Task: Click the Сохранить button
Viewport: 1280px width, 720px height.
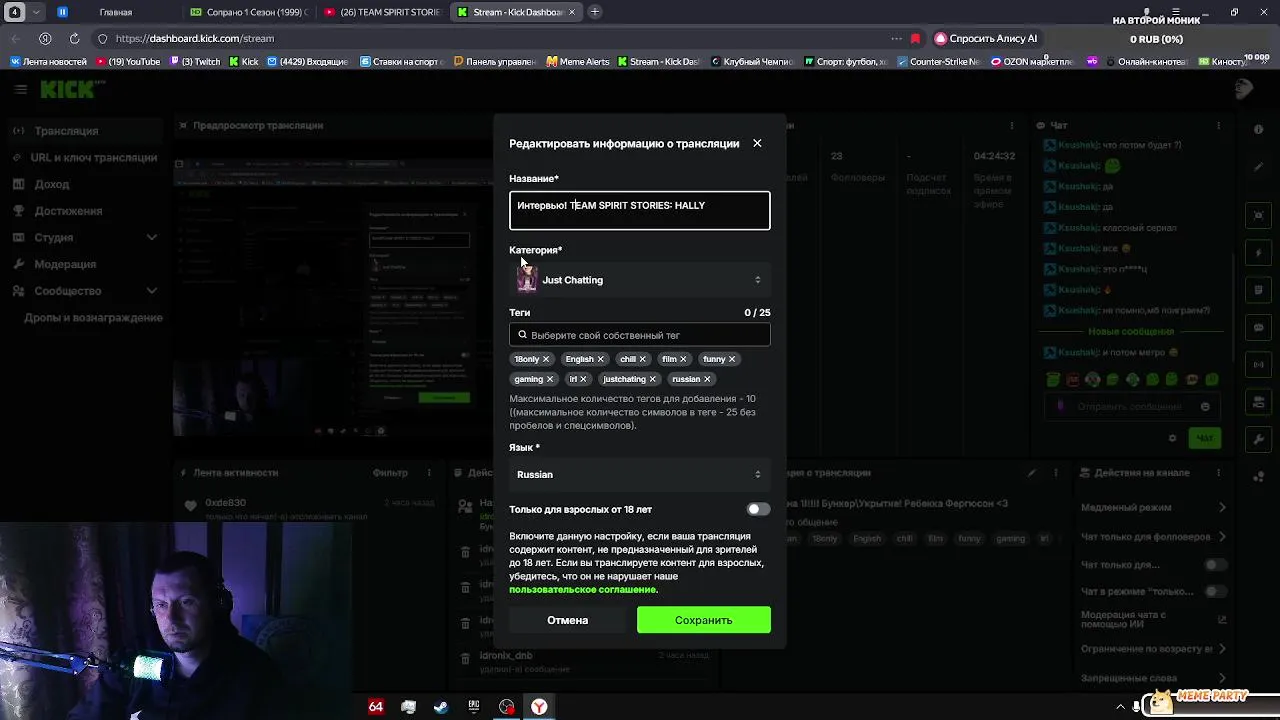Action: (x=704, y=620)
